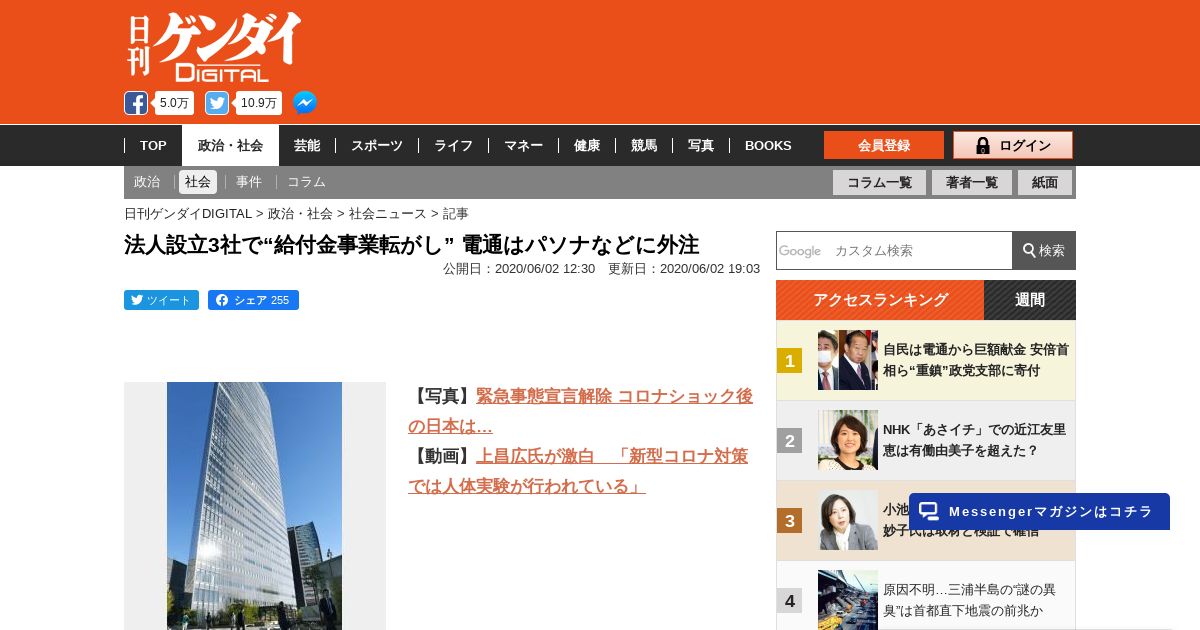The height and width of the screenshot is (630, 1200).
Task: Open the 写真 menu section
Action: [x=701, y=146]
